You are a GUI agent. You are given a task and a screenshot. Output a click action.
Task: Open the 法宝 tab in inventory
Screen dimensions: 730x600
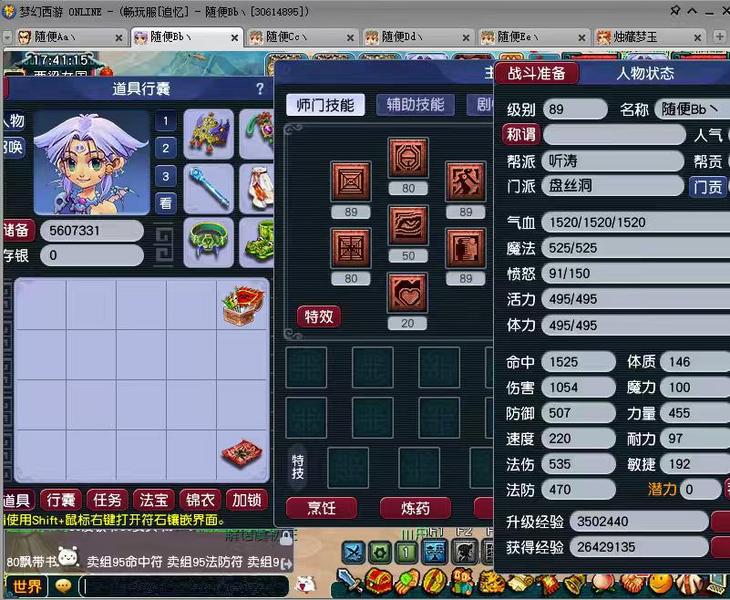[154, 500]
